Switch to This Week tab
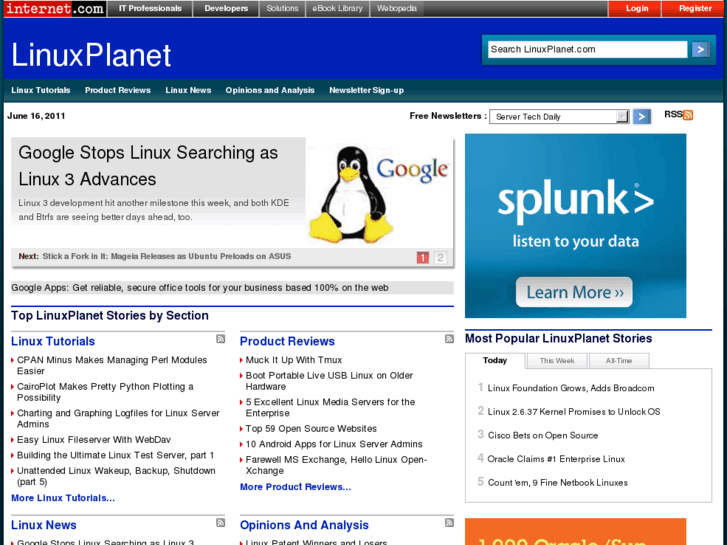Screen dimensions: 727x545 557,360
